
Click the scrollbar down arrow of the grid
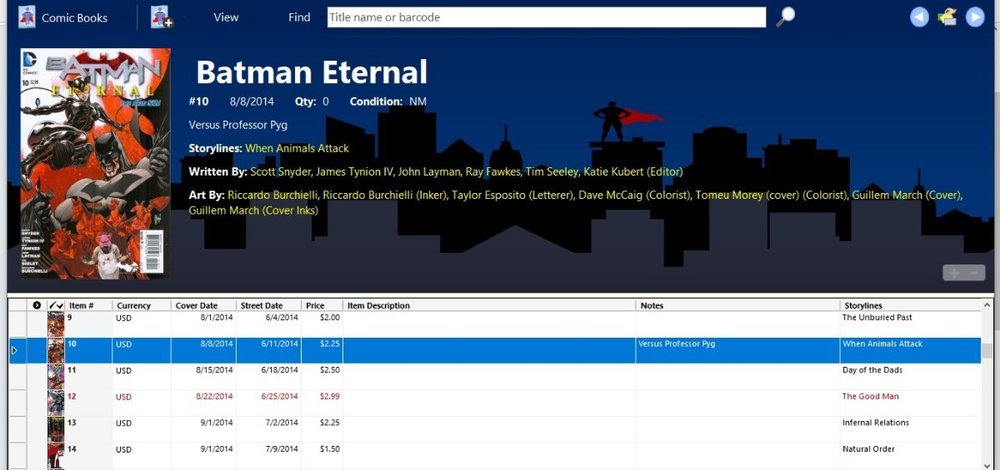987,464
